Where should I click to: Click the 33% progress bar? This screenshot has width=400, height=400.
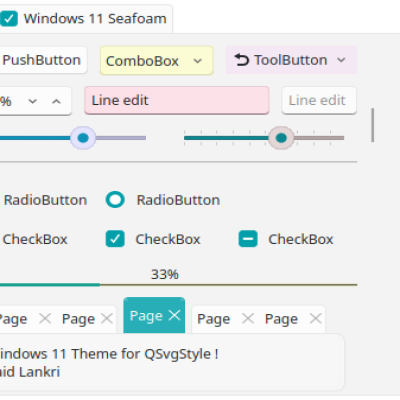click(178, 285)
